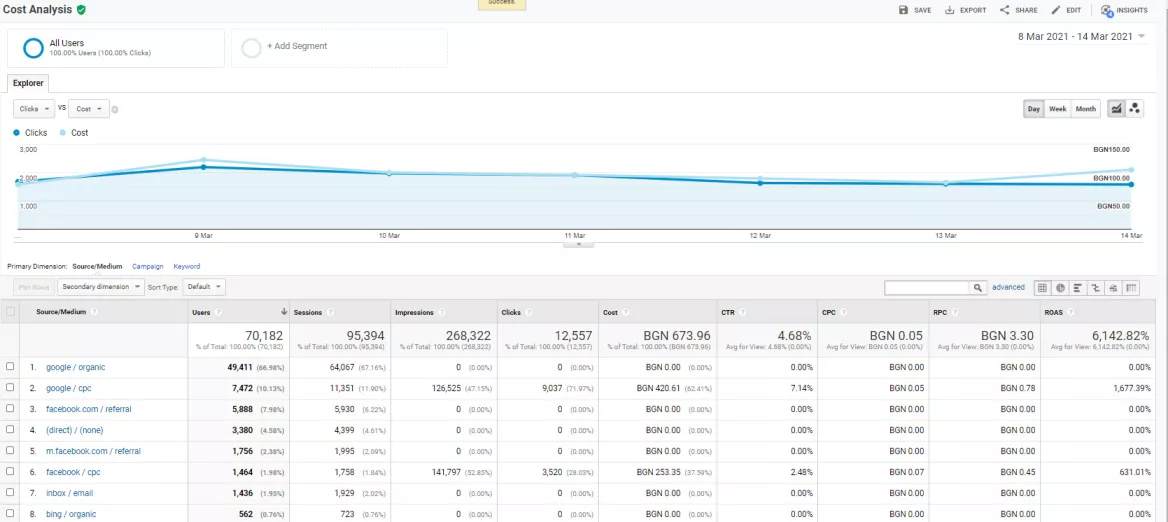Viewport: 1168px width, 522px height.
Task: Select the data table view icon
Action: point(1042,287)
